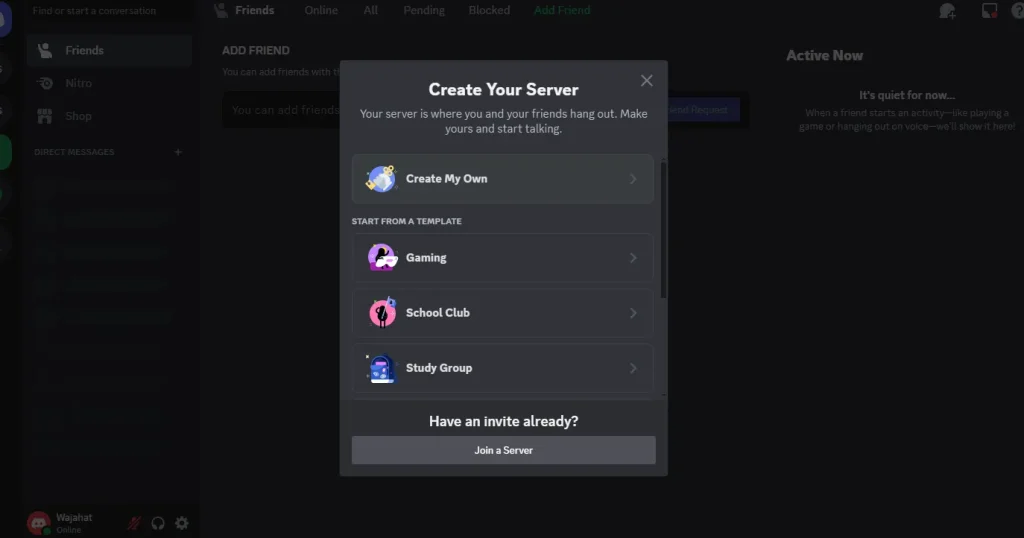Expand Gaming row chevron arrow

[633, 258]
